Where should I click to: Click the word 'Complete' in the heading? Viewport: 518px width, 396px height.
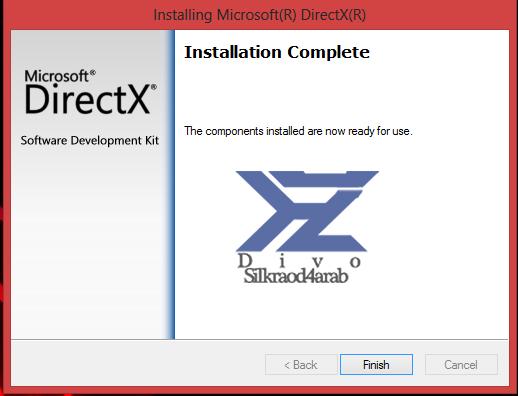tap(328, 52)
